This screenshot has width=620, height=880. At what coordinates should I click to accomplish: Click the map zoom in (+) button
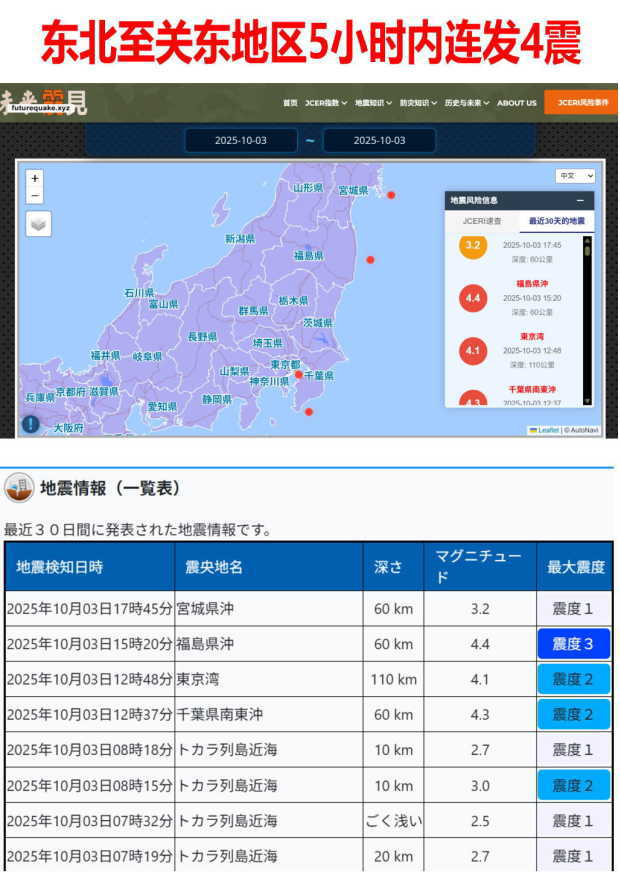point(35,179)
